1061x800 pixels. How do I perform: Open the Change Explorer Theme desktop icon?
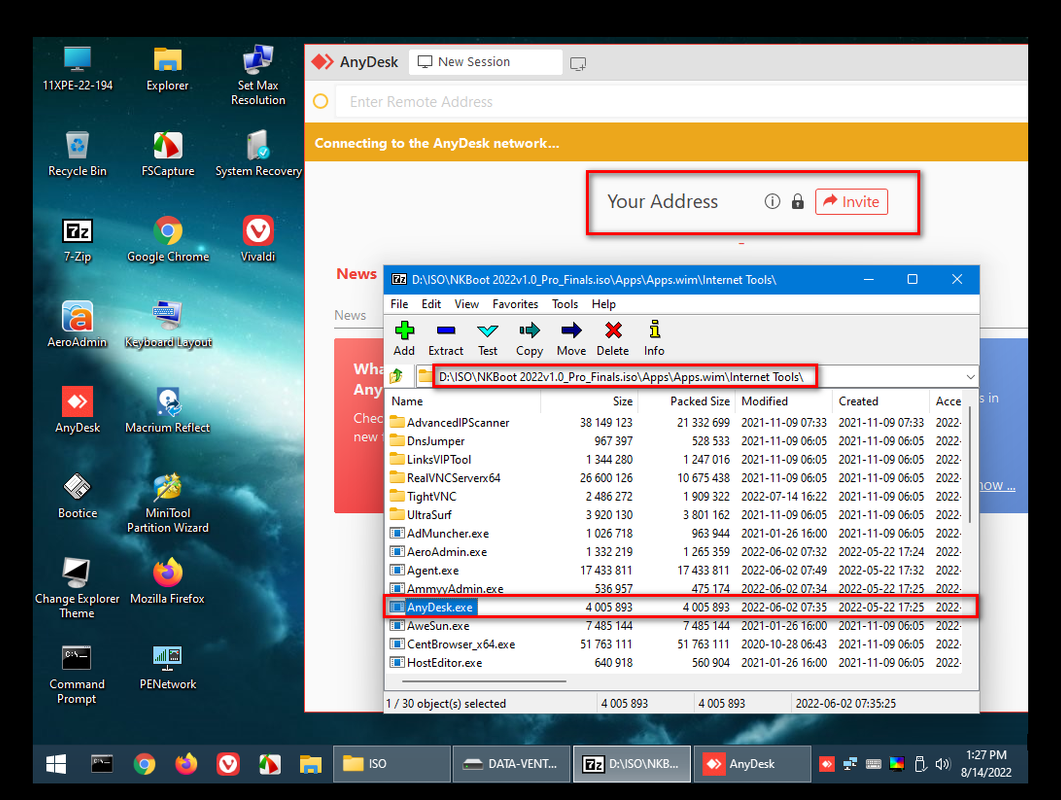[x=77, y=589]
